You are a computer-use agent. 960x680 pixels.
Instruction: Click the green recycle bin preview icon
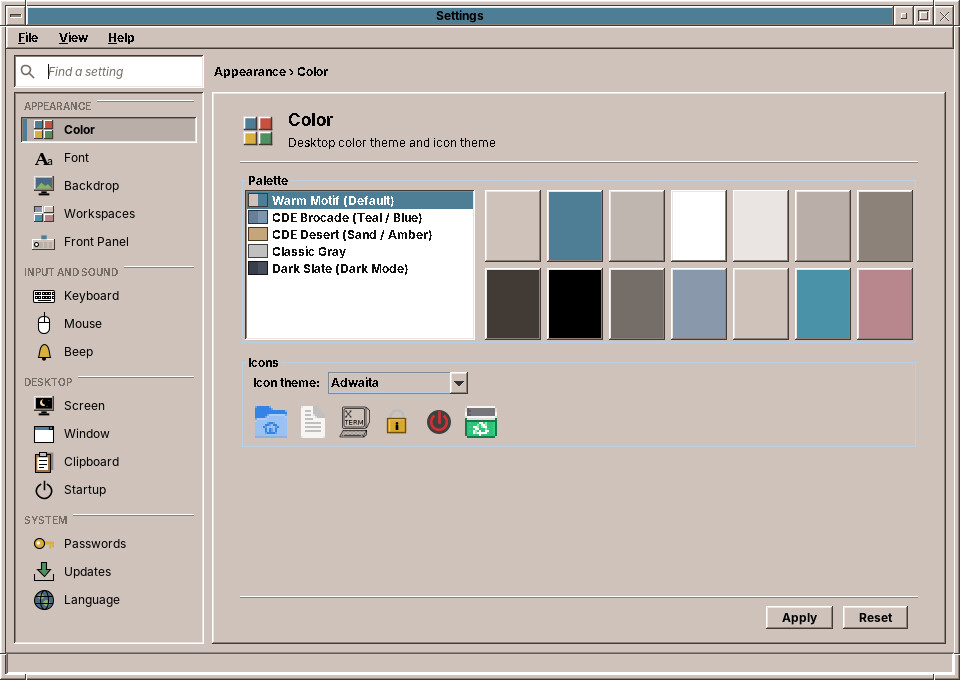click(x=481, y=422)
